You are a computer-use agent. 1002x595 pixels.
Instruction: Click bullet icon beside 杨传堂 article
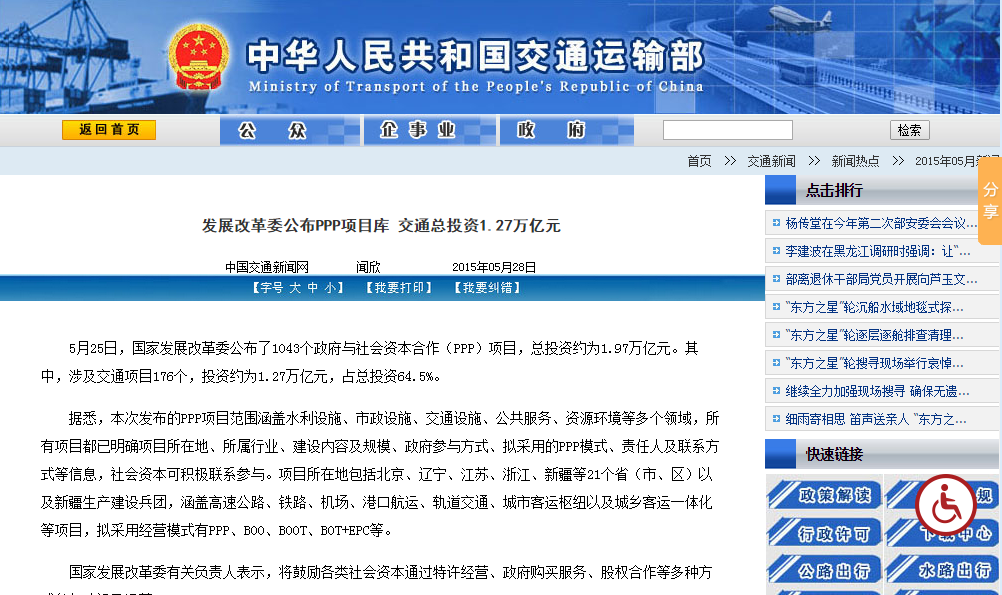776,222
